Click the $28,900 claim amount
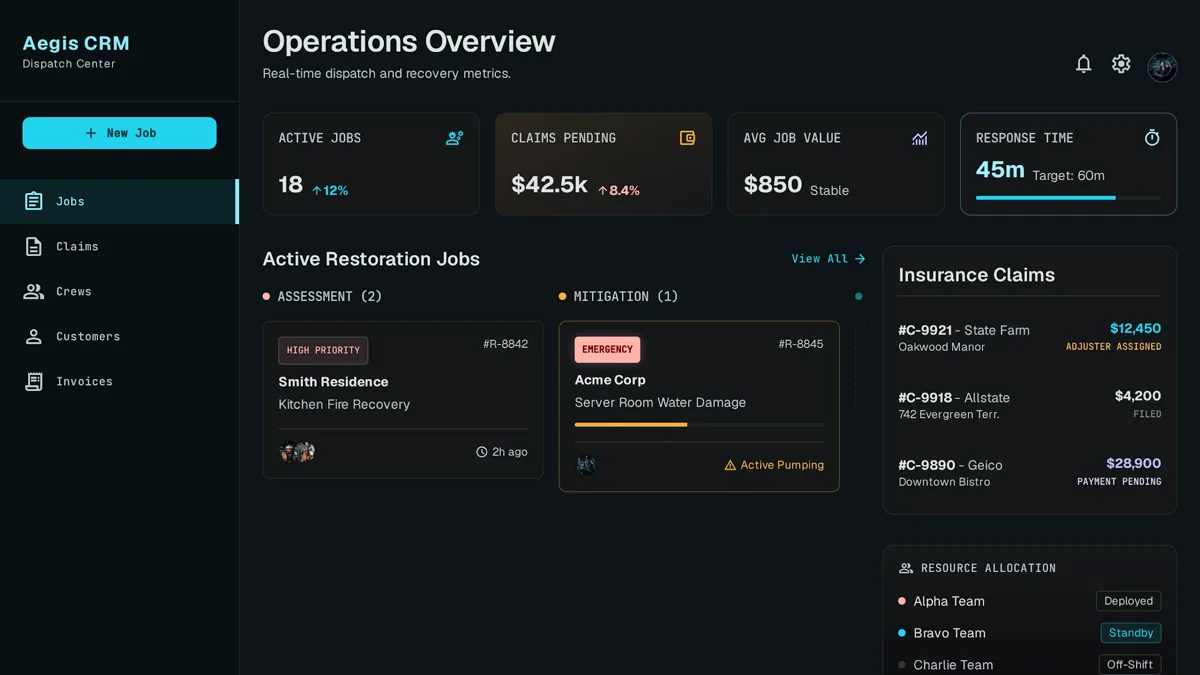1200x675 pixels. pos(1134,463)
